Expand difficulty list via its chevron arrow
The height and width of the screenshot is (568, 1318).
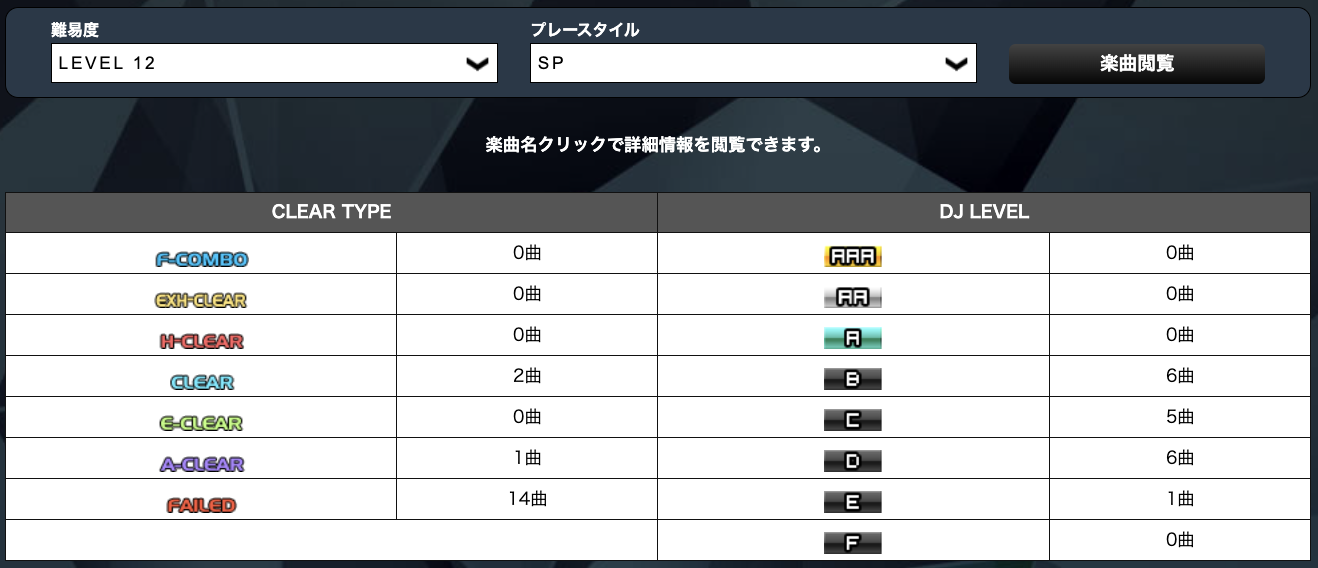[x=478, y=64]
